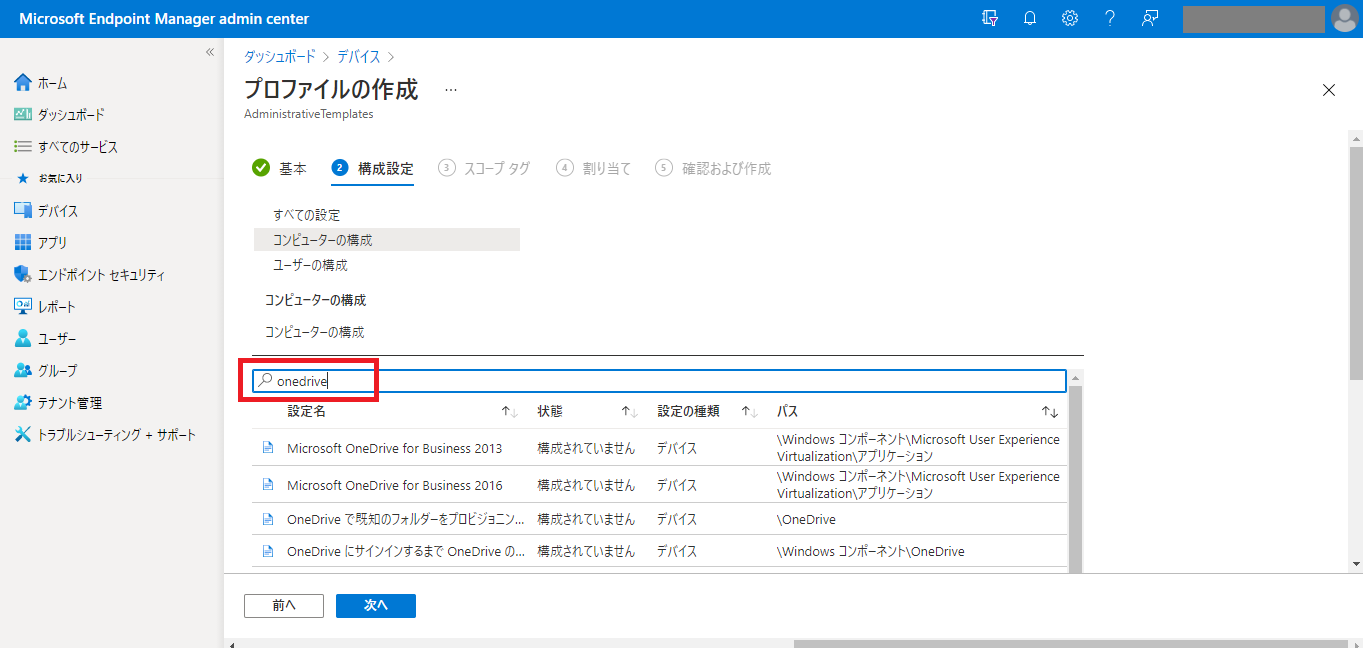Open OneDrive にサインインするまで setting

pos(406,551)
